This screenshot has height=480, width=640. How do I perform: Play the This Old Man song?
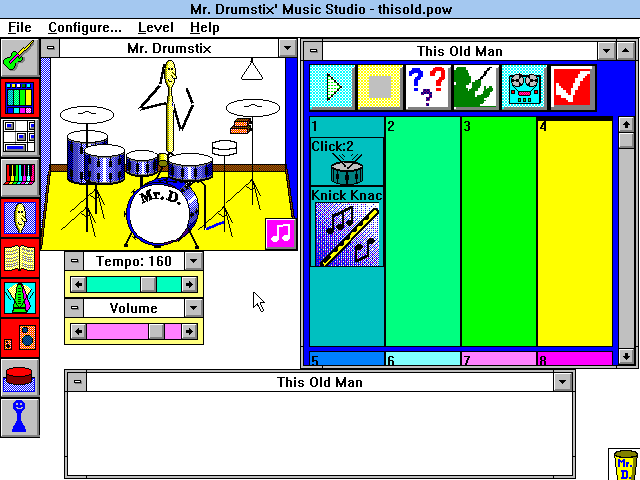point(332,87)
